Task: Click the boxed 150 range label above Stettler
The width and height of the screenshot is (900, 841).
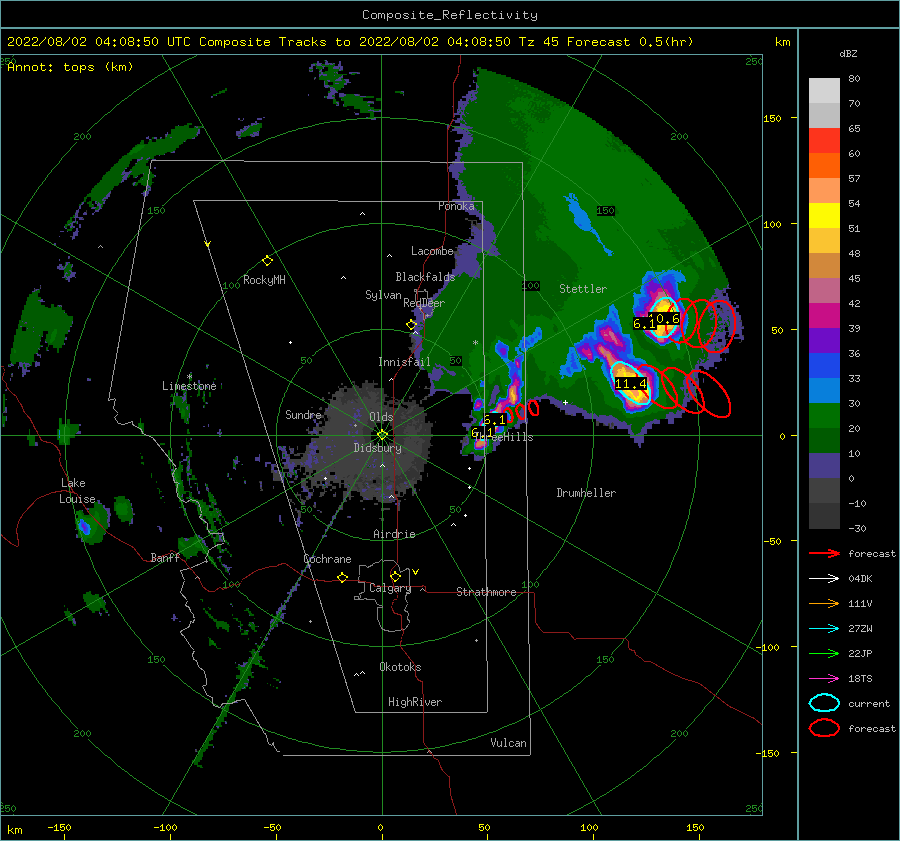Action: (606, 211)
